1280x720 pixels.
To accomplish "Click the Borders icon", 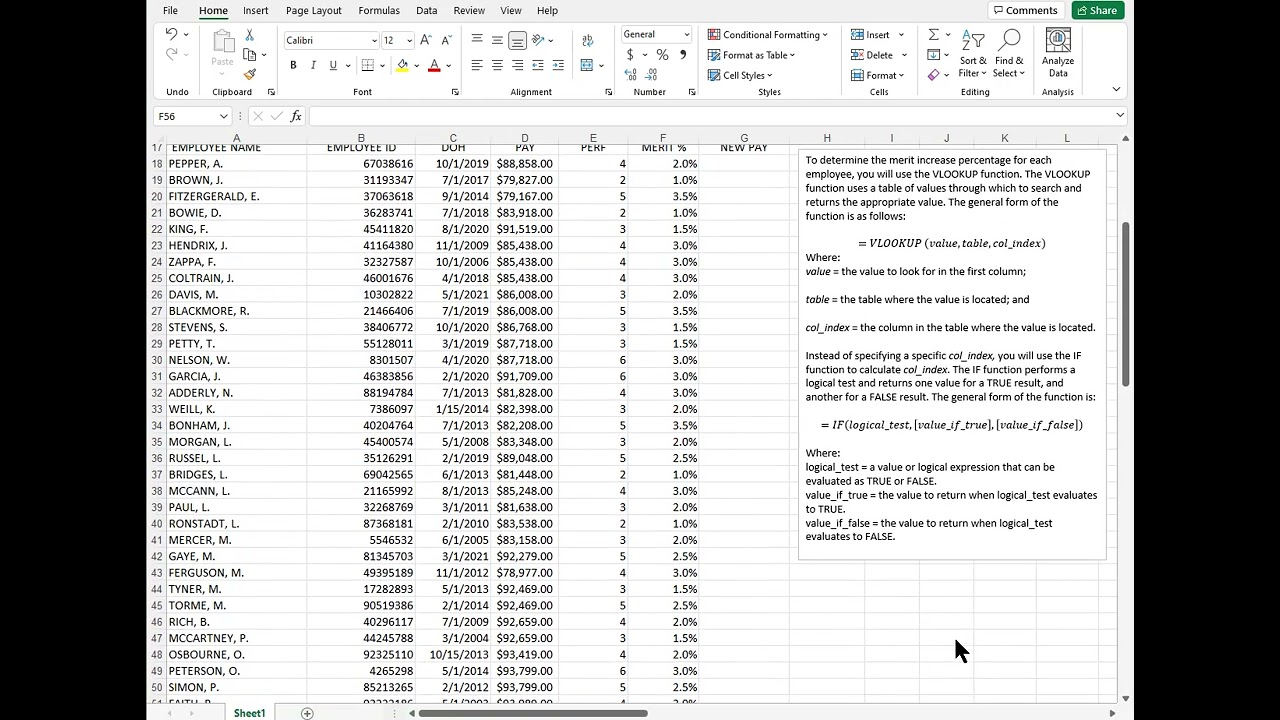I will (x=368, y=65).
